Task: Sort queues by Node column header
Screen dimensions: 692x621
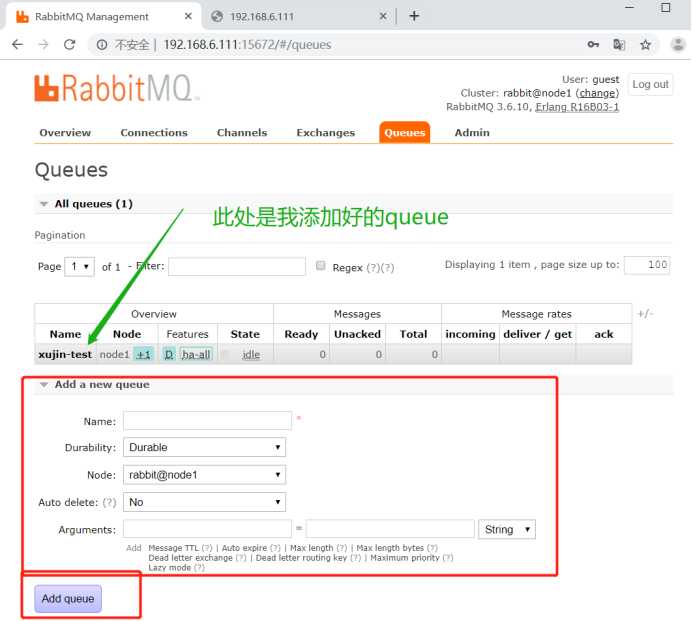Action: 127,334
